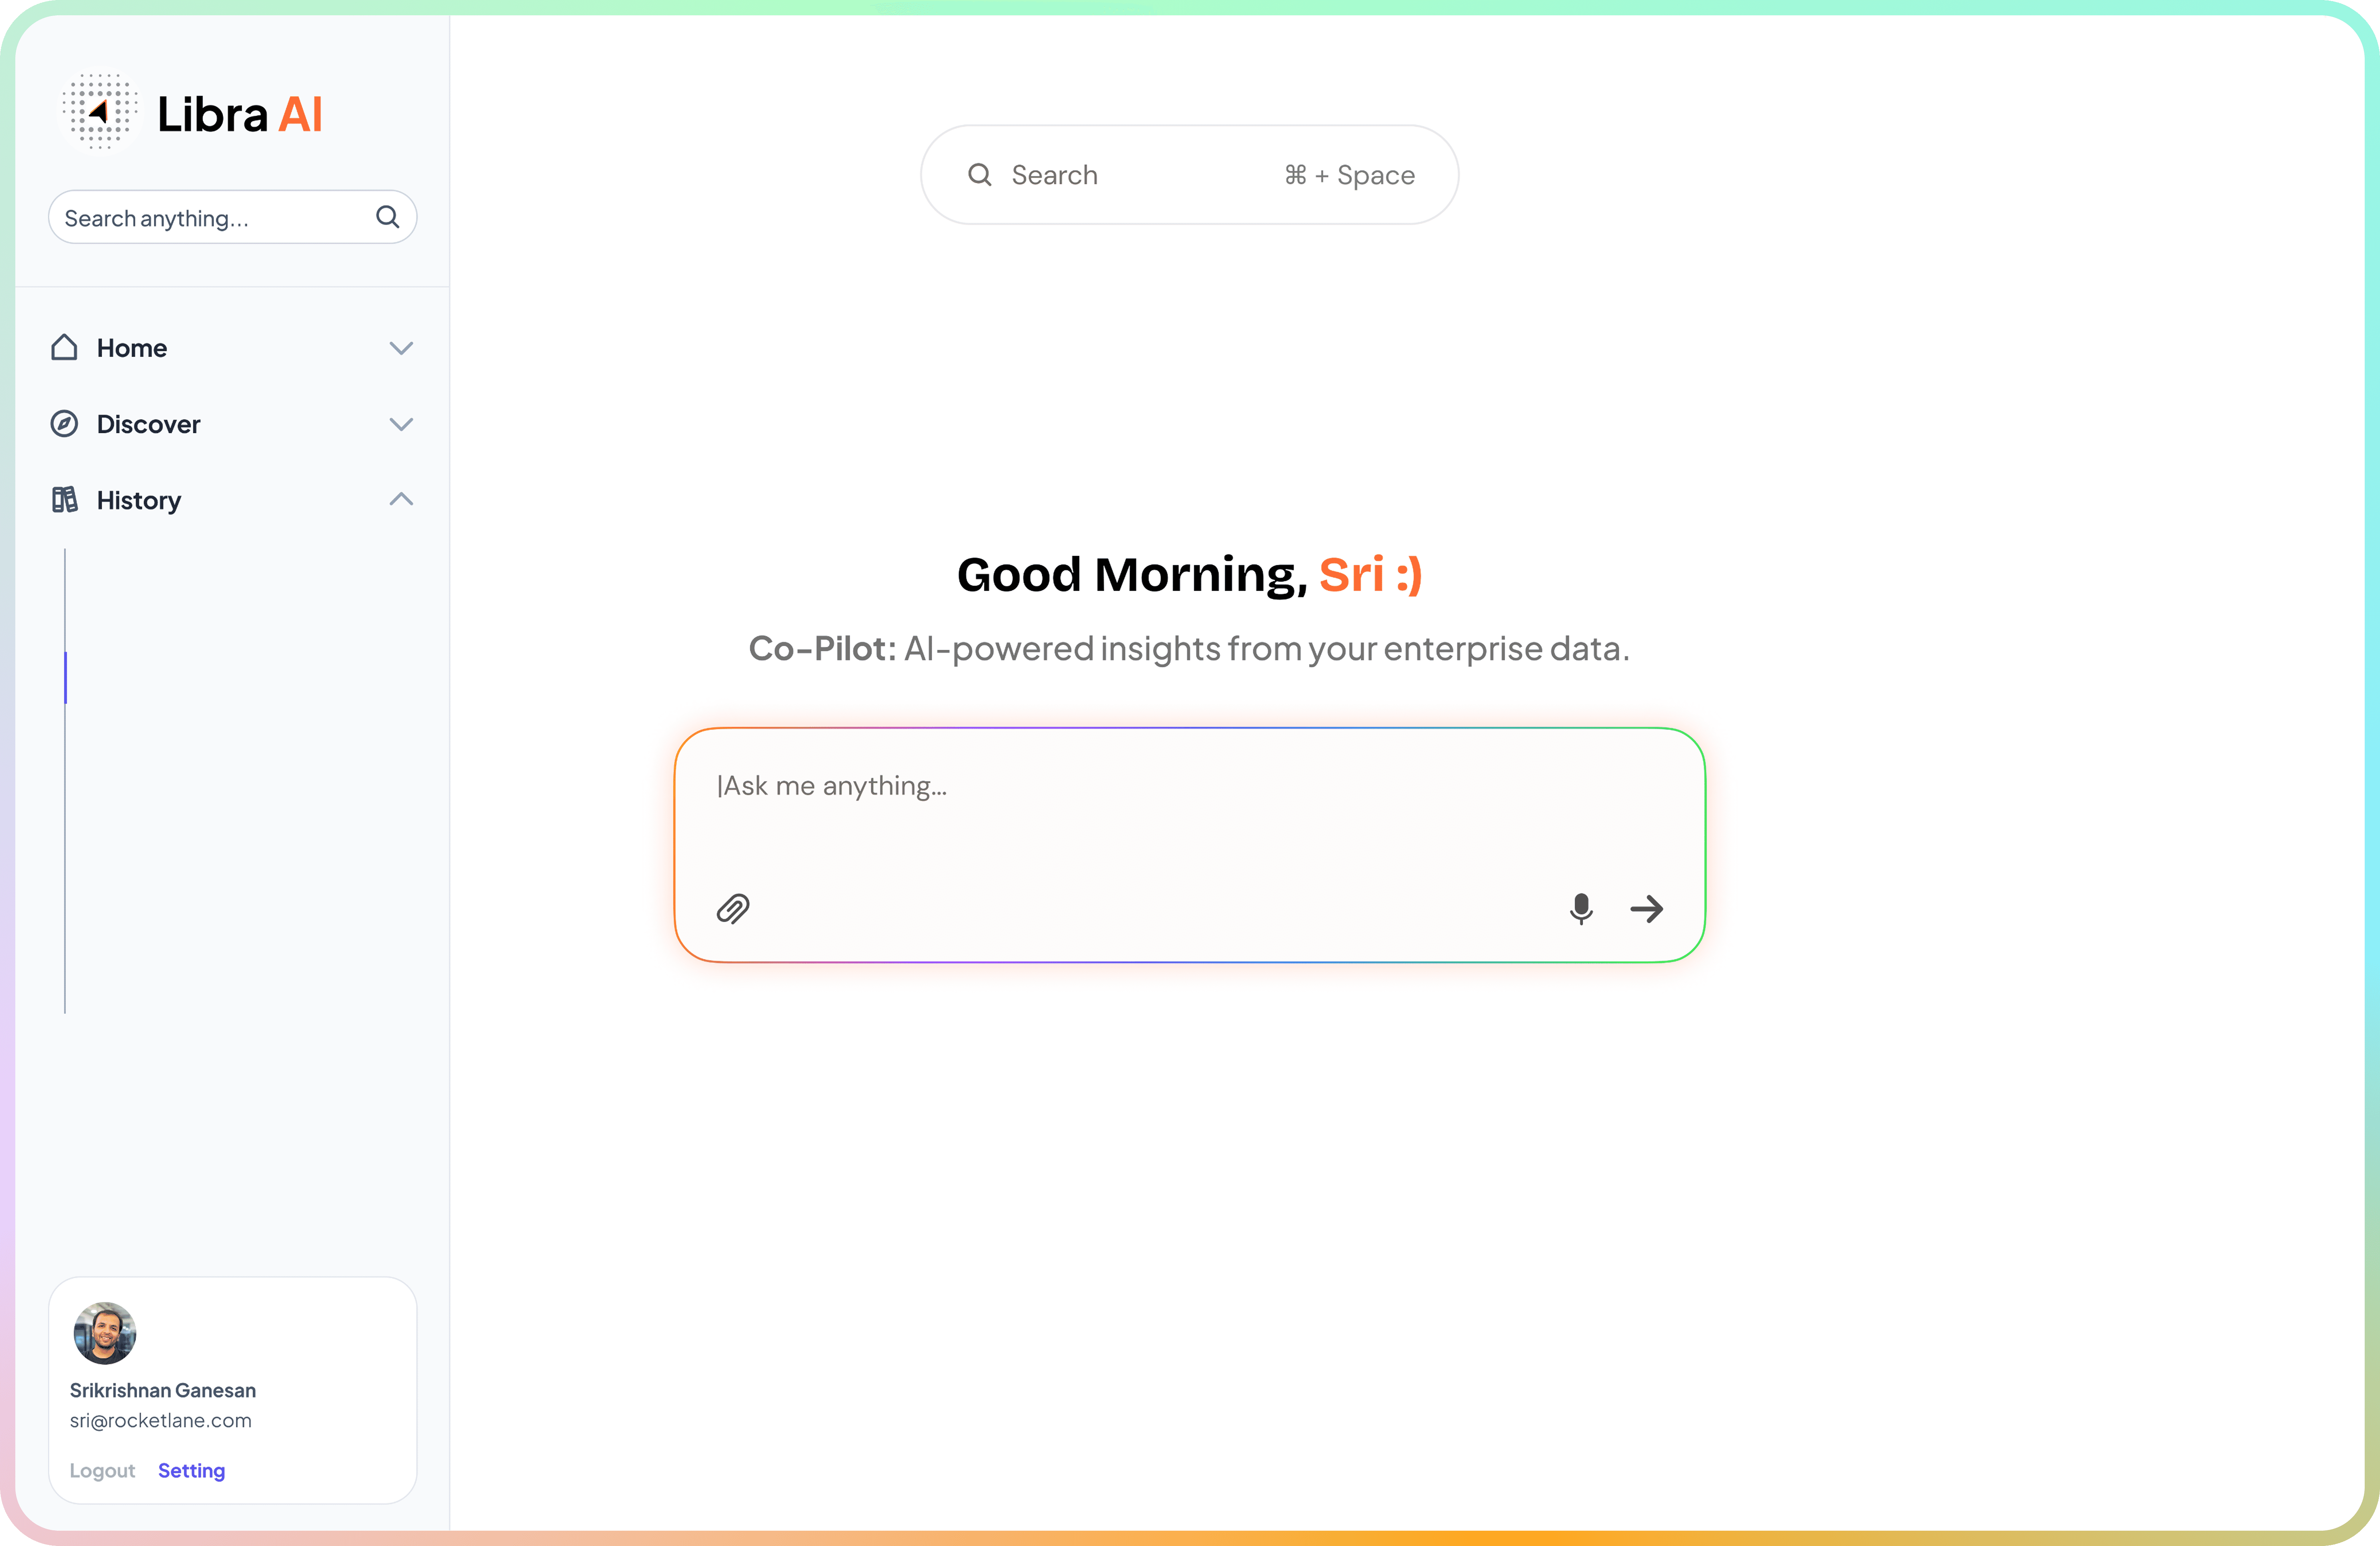Viewport: 2380px width, 1546px height.
Task: Collapse the History section chevron
Action: pyautogui.click(x=401, y=499)
